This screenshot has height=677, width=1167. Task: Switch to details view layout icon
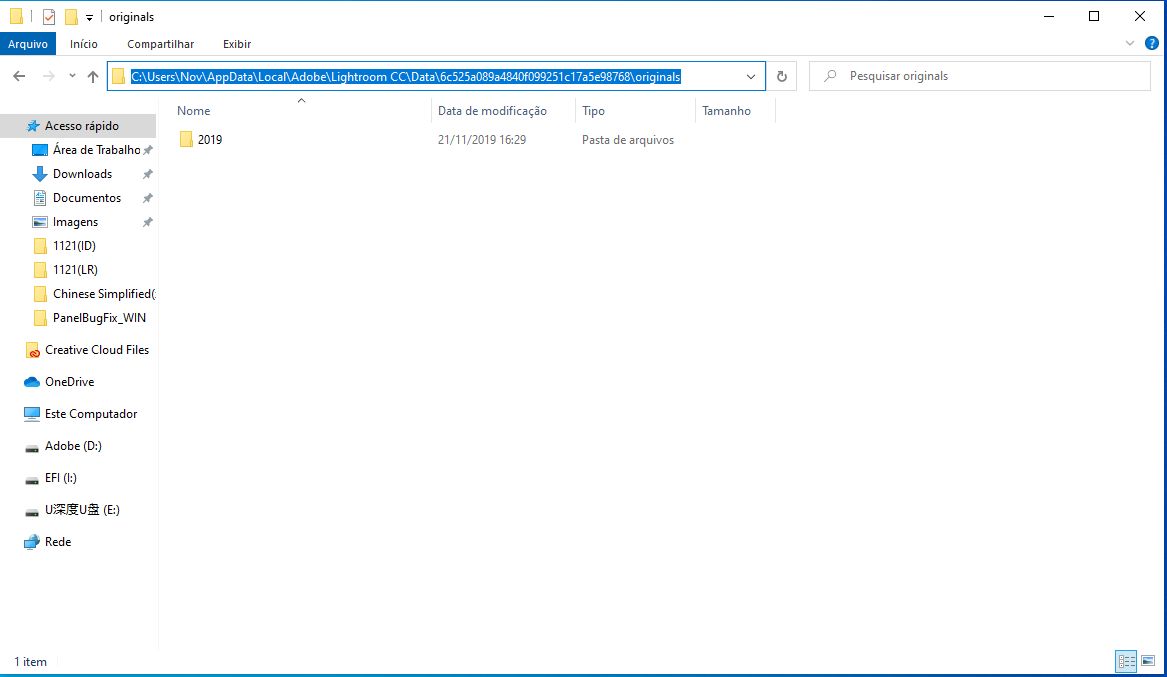(x=1127, y=661)
